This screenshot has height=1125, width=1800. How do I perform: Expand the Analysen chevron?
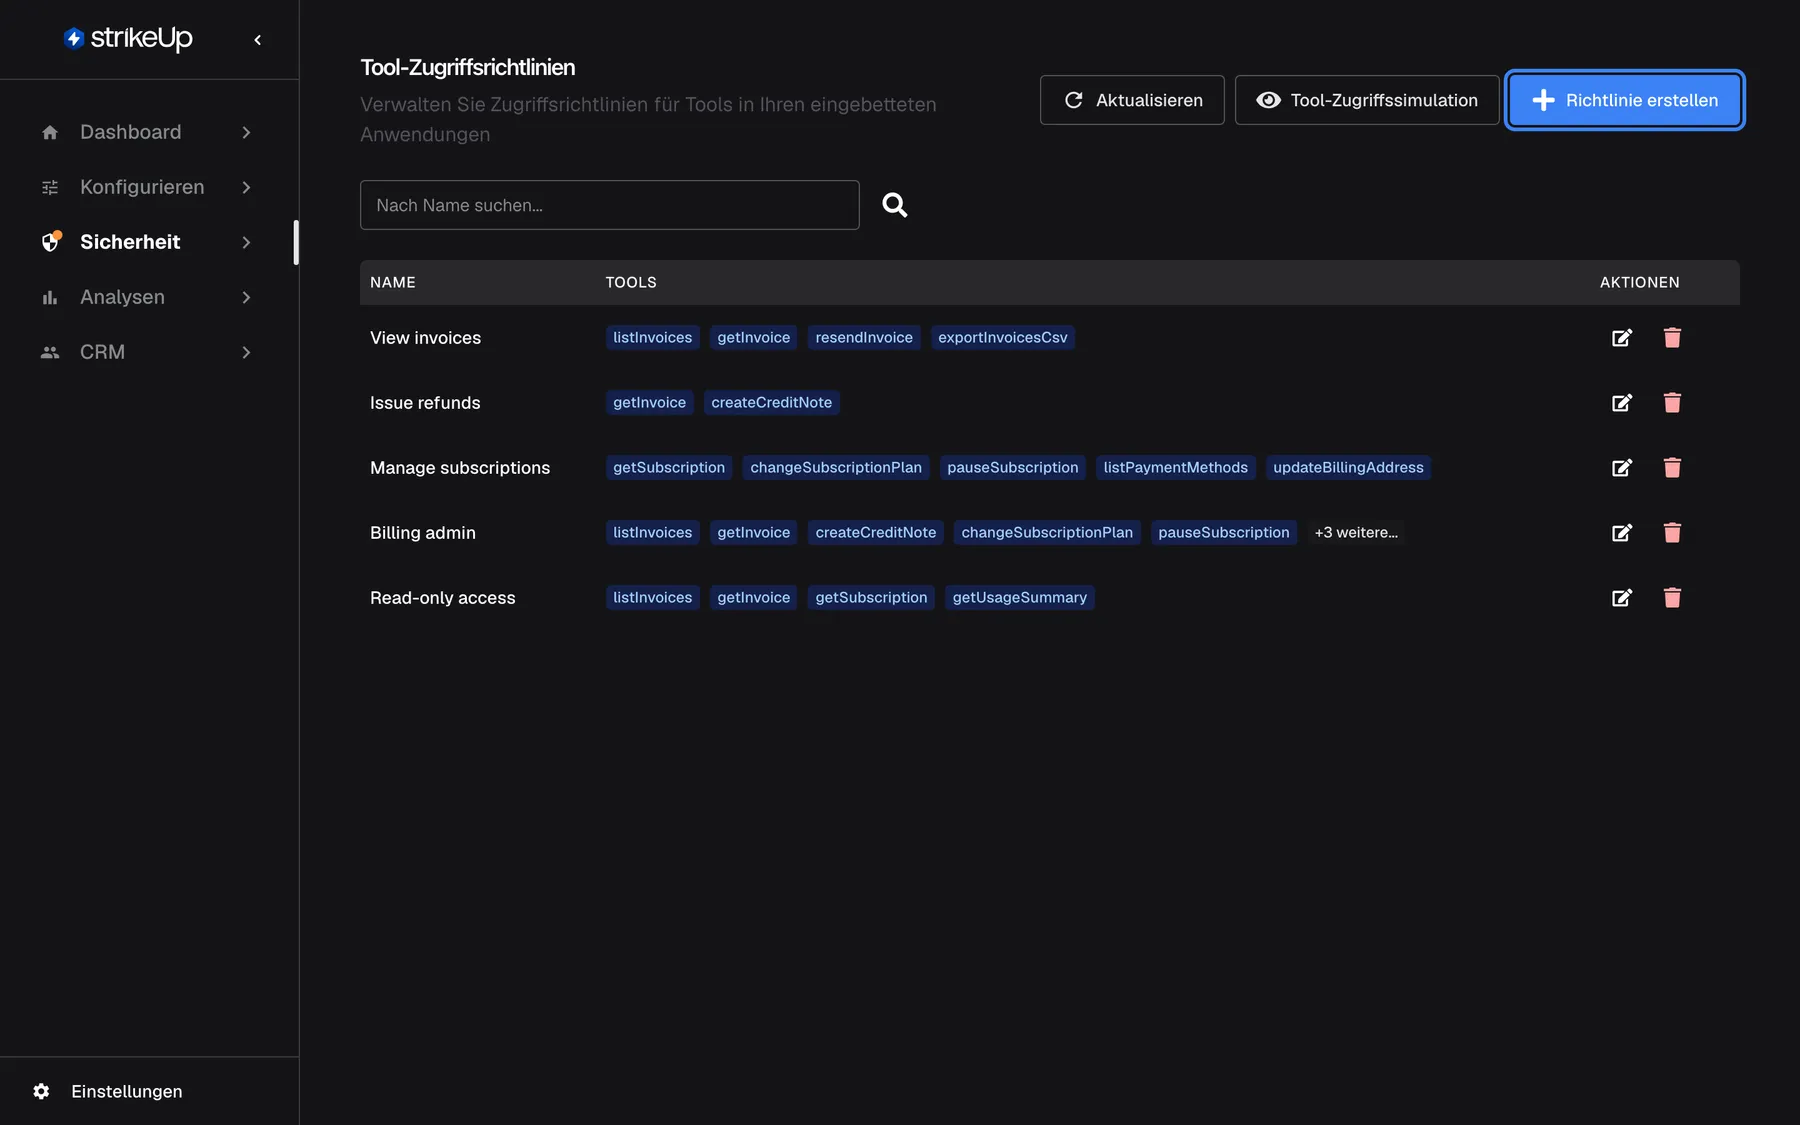click(246, 297)
